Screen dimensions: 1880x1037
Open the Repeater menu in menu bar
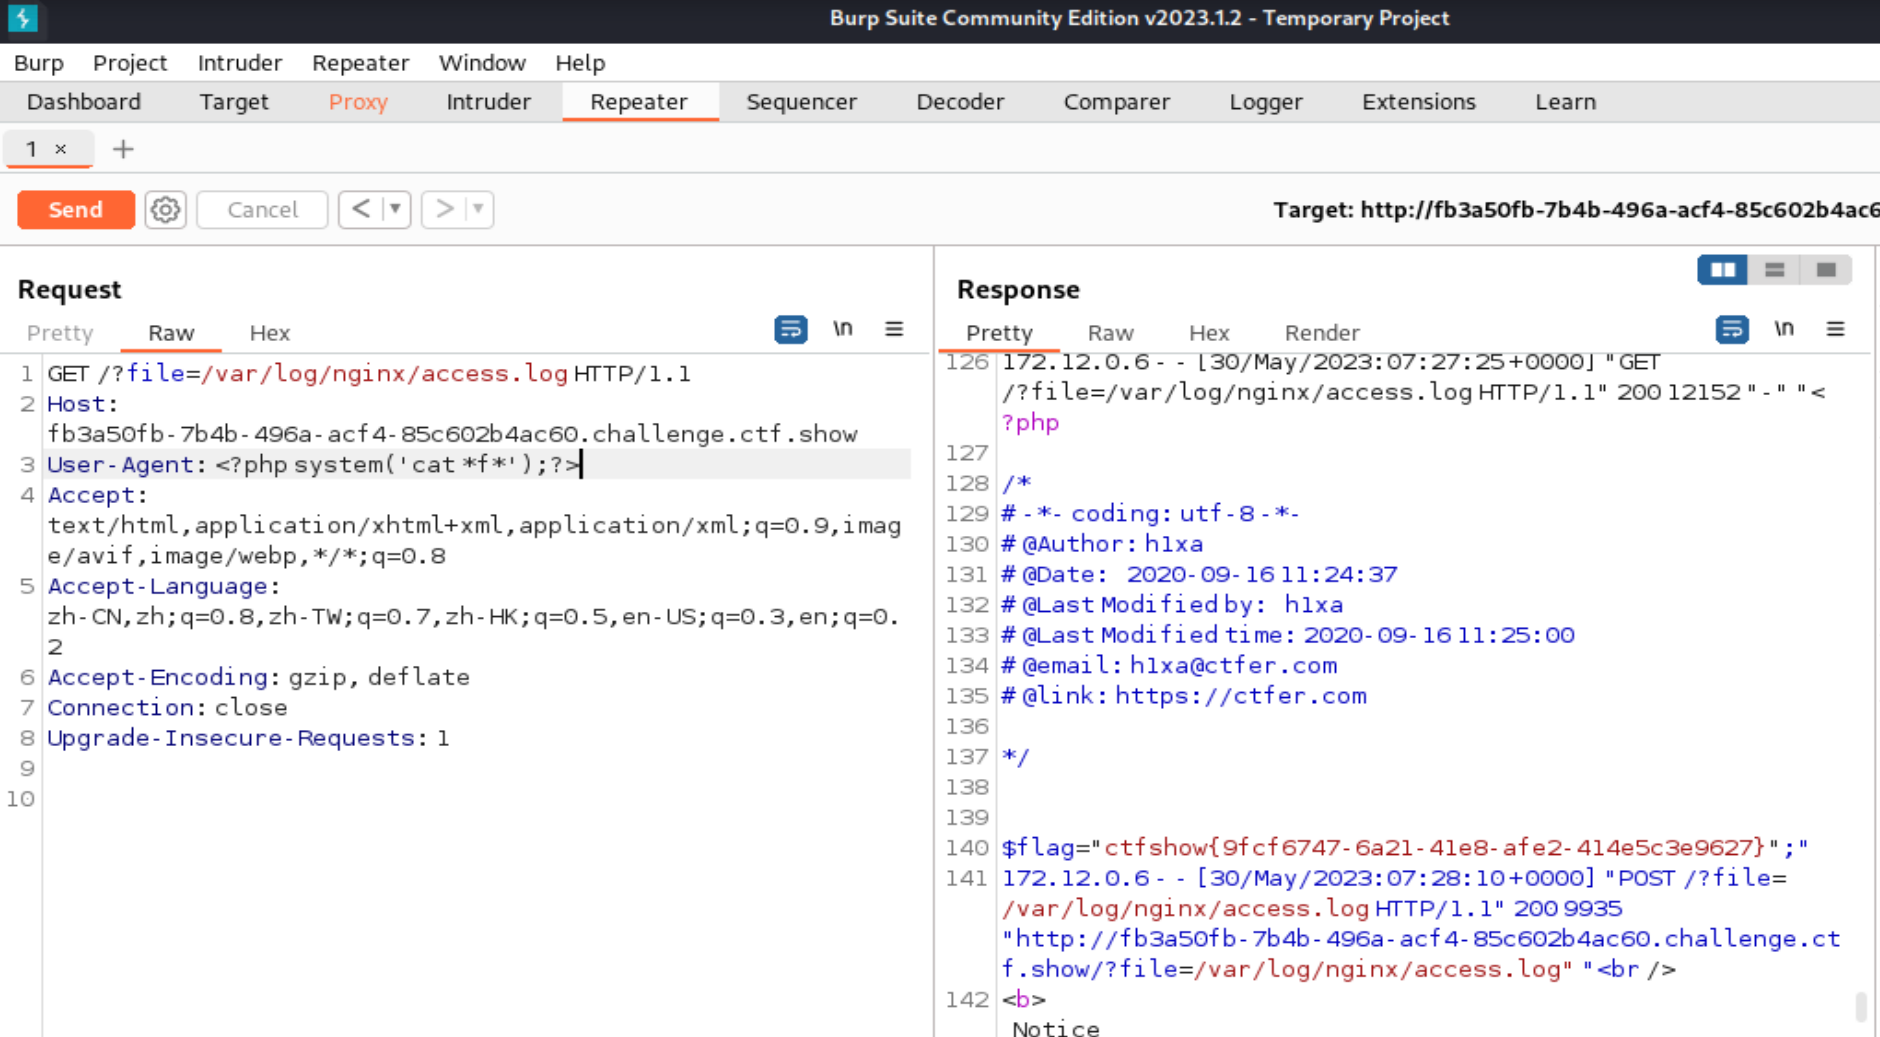point(361,63)
